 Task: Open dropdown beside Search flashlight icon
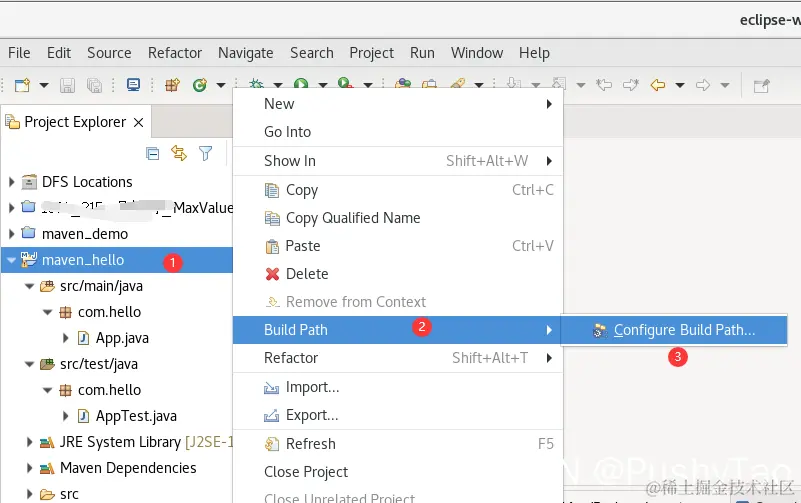pos(479,85)
